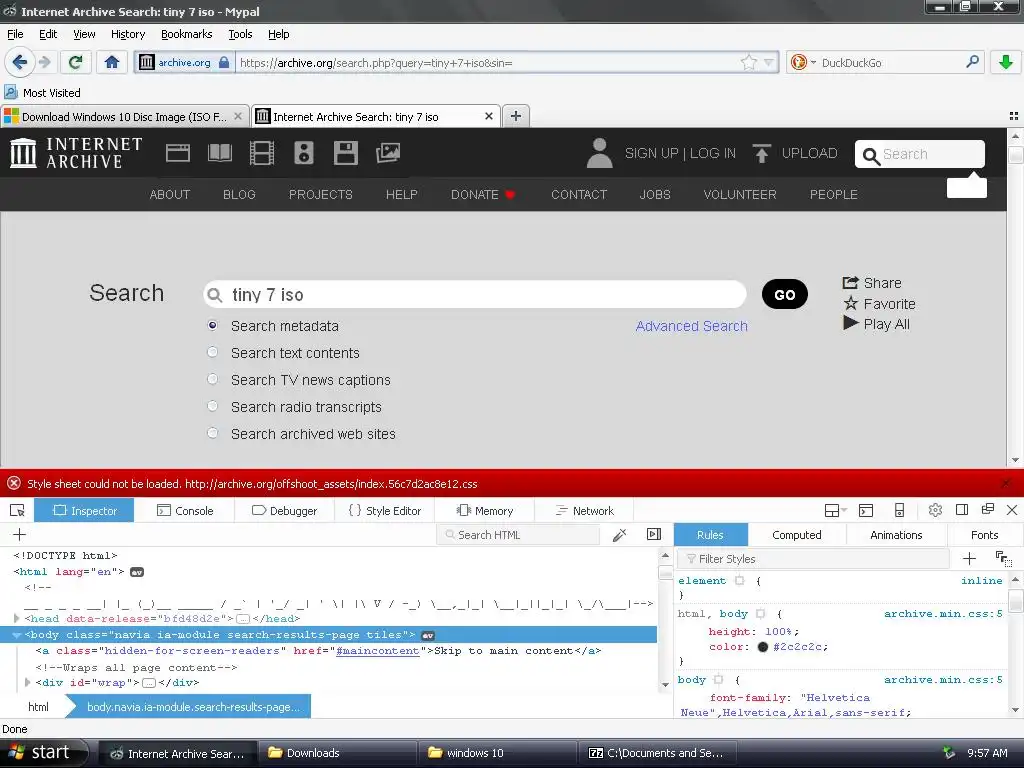Click the Search HTML field
The width and height of the screenshot is (1024, 768).
(x=518, y=535)
